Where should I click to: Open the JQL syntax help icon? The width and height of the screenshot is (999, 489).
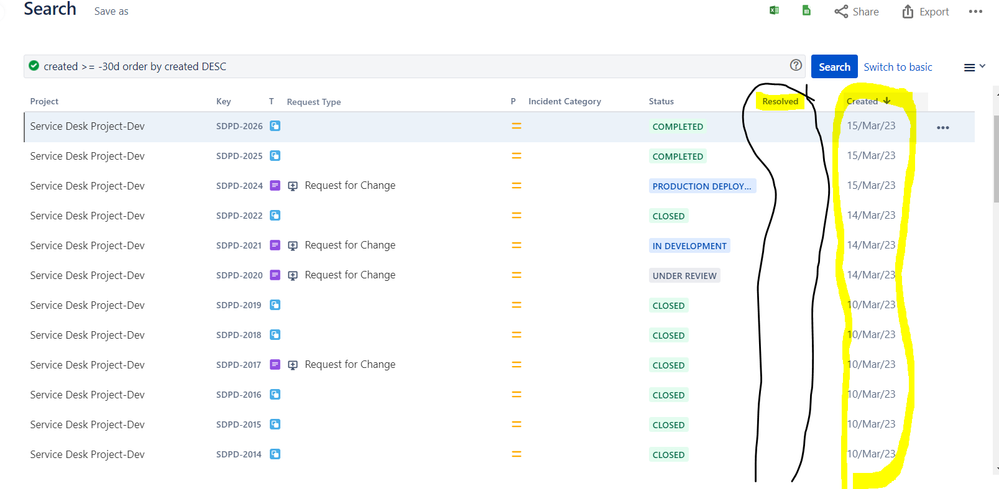[796, 66]
